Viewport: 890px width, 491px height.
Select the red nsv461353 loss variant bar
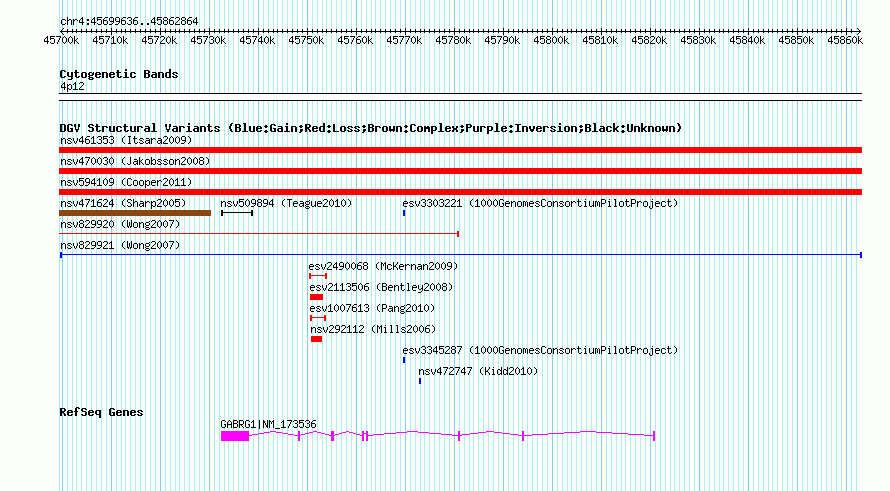pos(460,150)
